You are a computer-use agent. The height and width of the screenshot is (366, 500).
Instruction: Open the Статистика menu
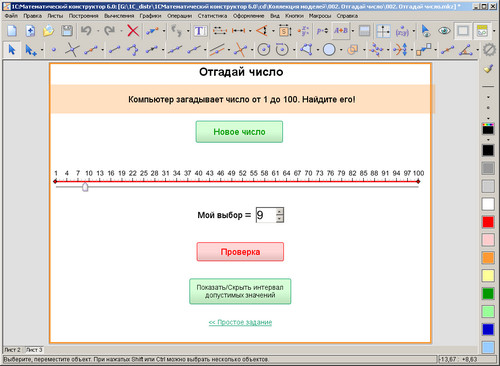(x=212, y=16)
